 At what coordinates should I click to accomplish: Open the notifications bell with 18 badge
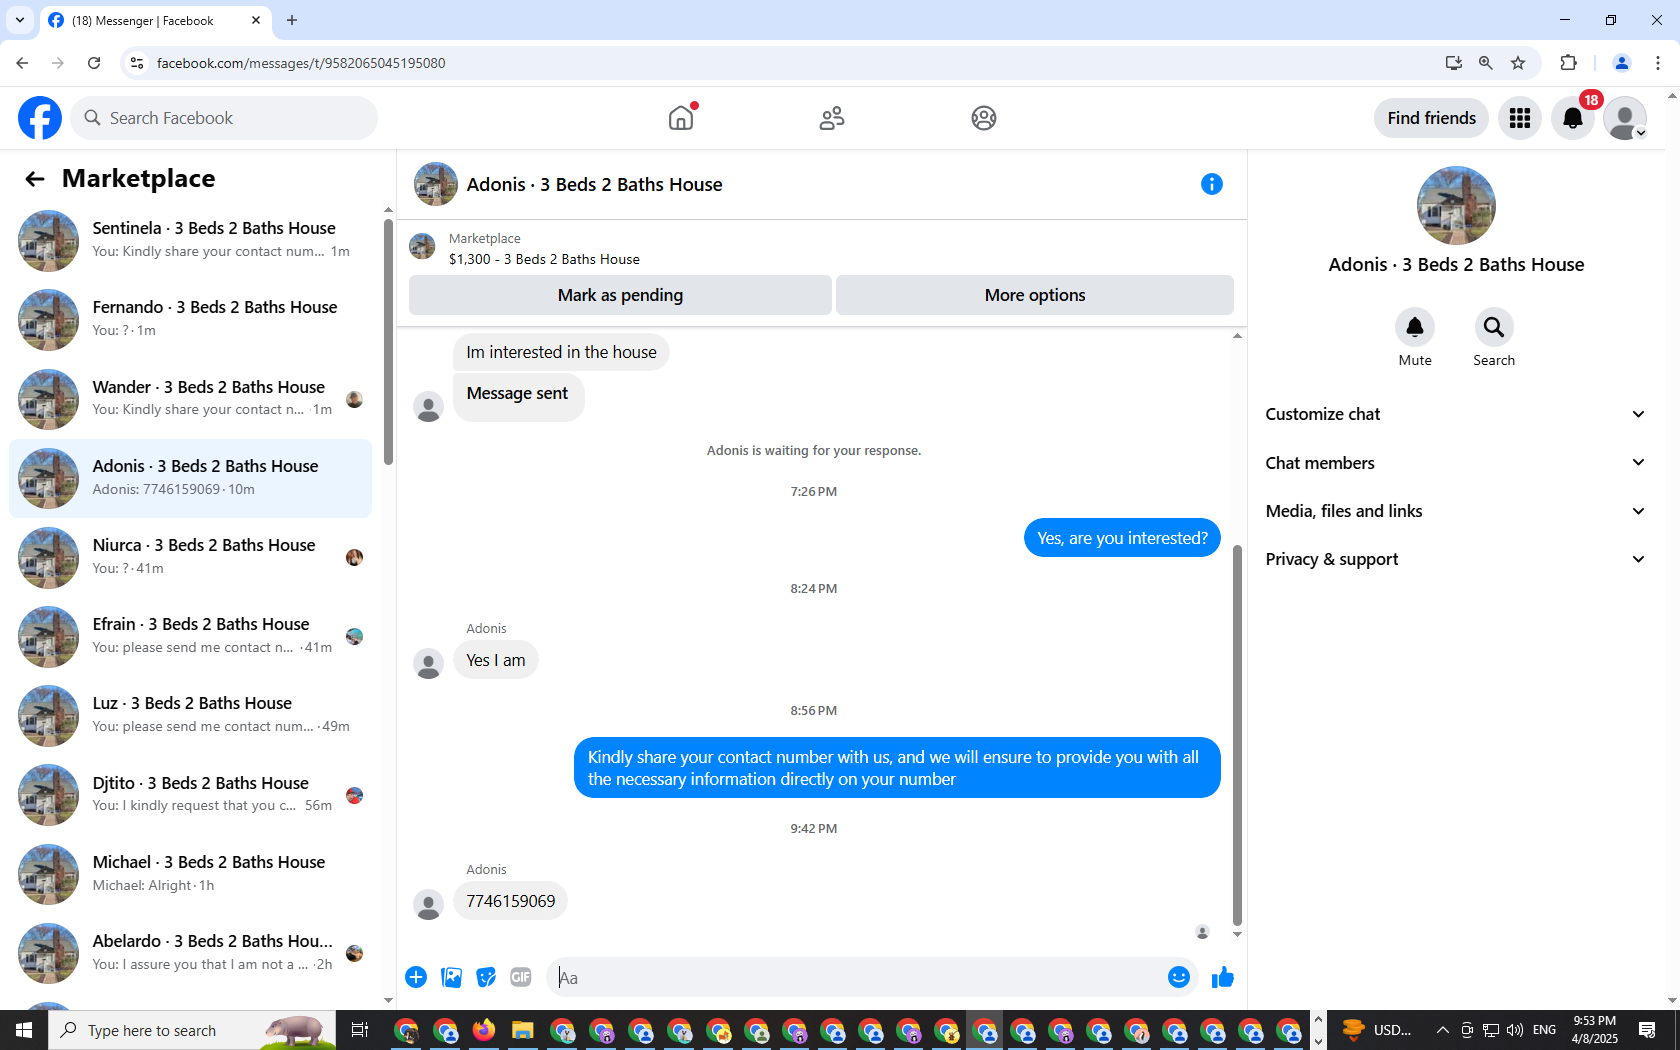click(x=1573, y=118)
